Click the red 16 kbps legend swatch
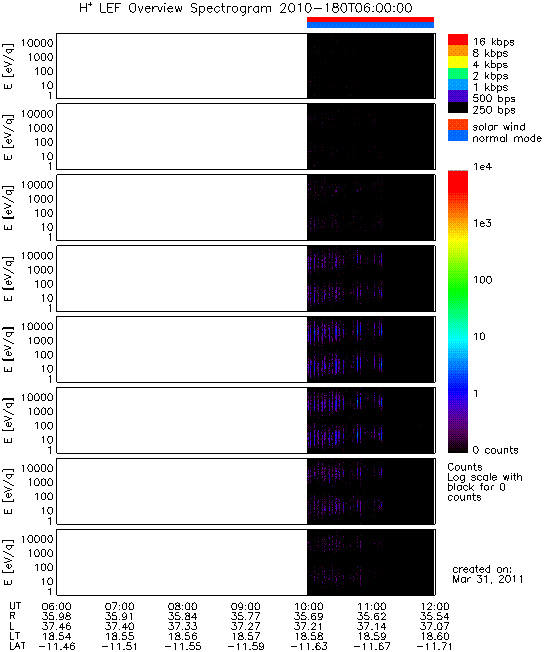The image size is (544, 652). 458,40
